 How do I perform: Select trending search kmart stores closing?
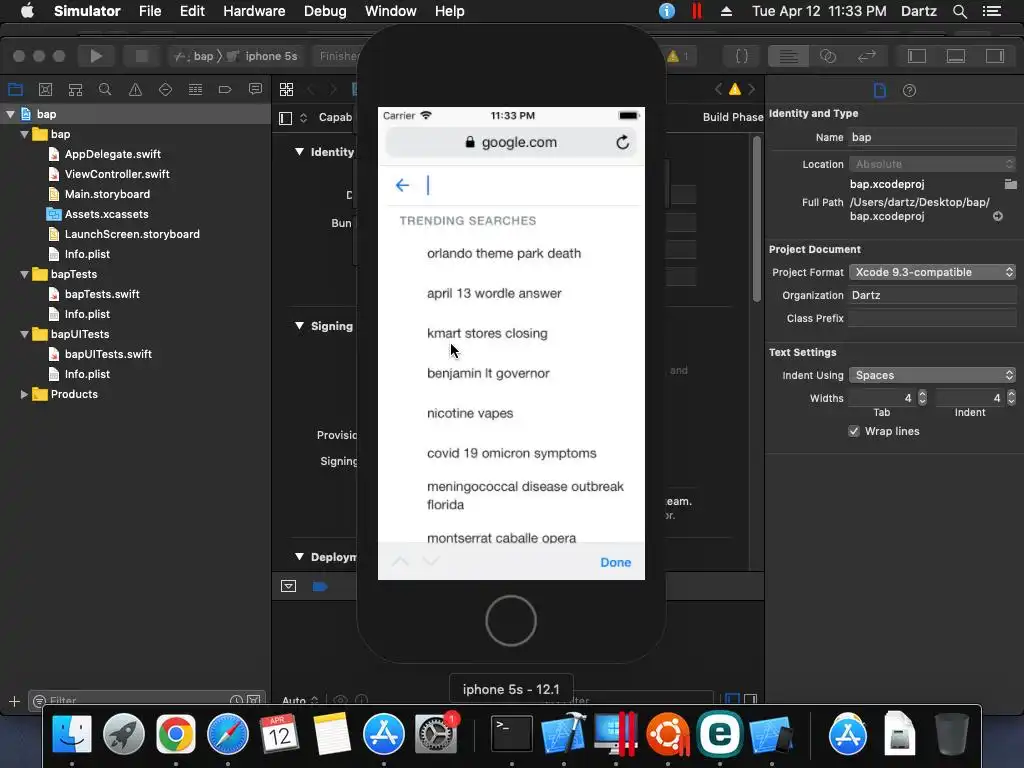487,333
